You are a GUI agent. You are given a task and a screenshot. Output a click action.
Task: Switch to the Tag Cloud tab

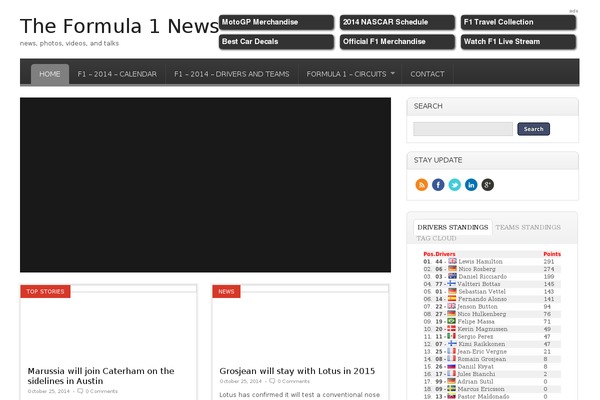[436, 238]
